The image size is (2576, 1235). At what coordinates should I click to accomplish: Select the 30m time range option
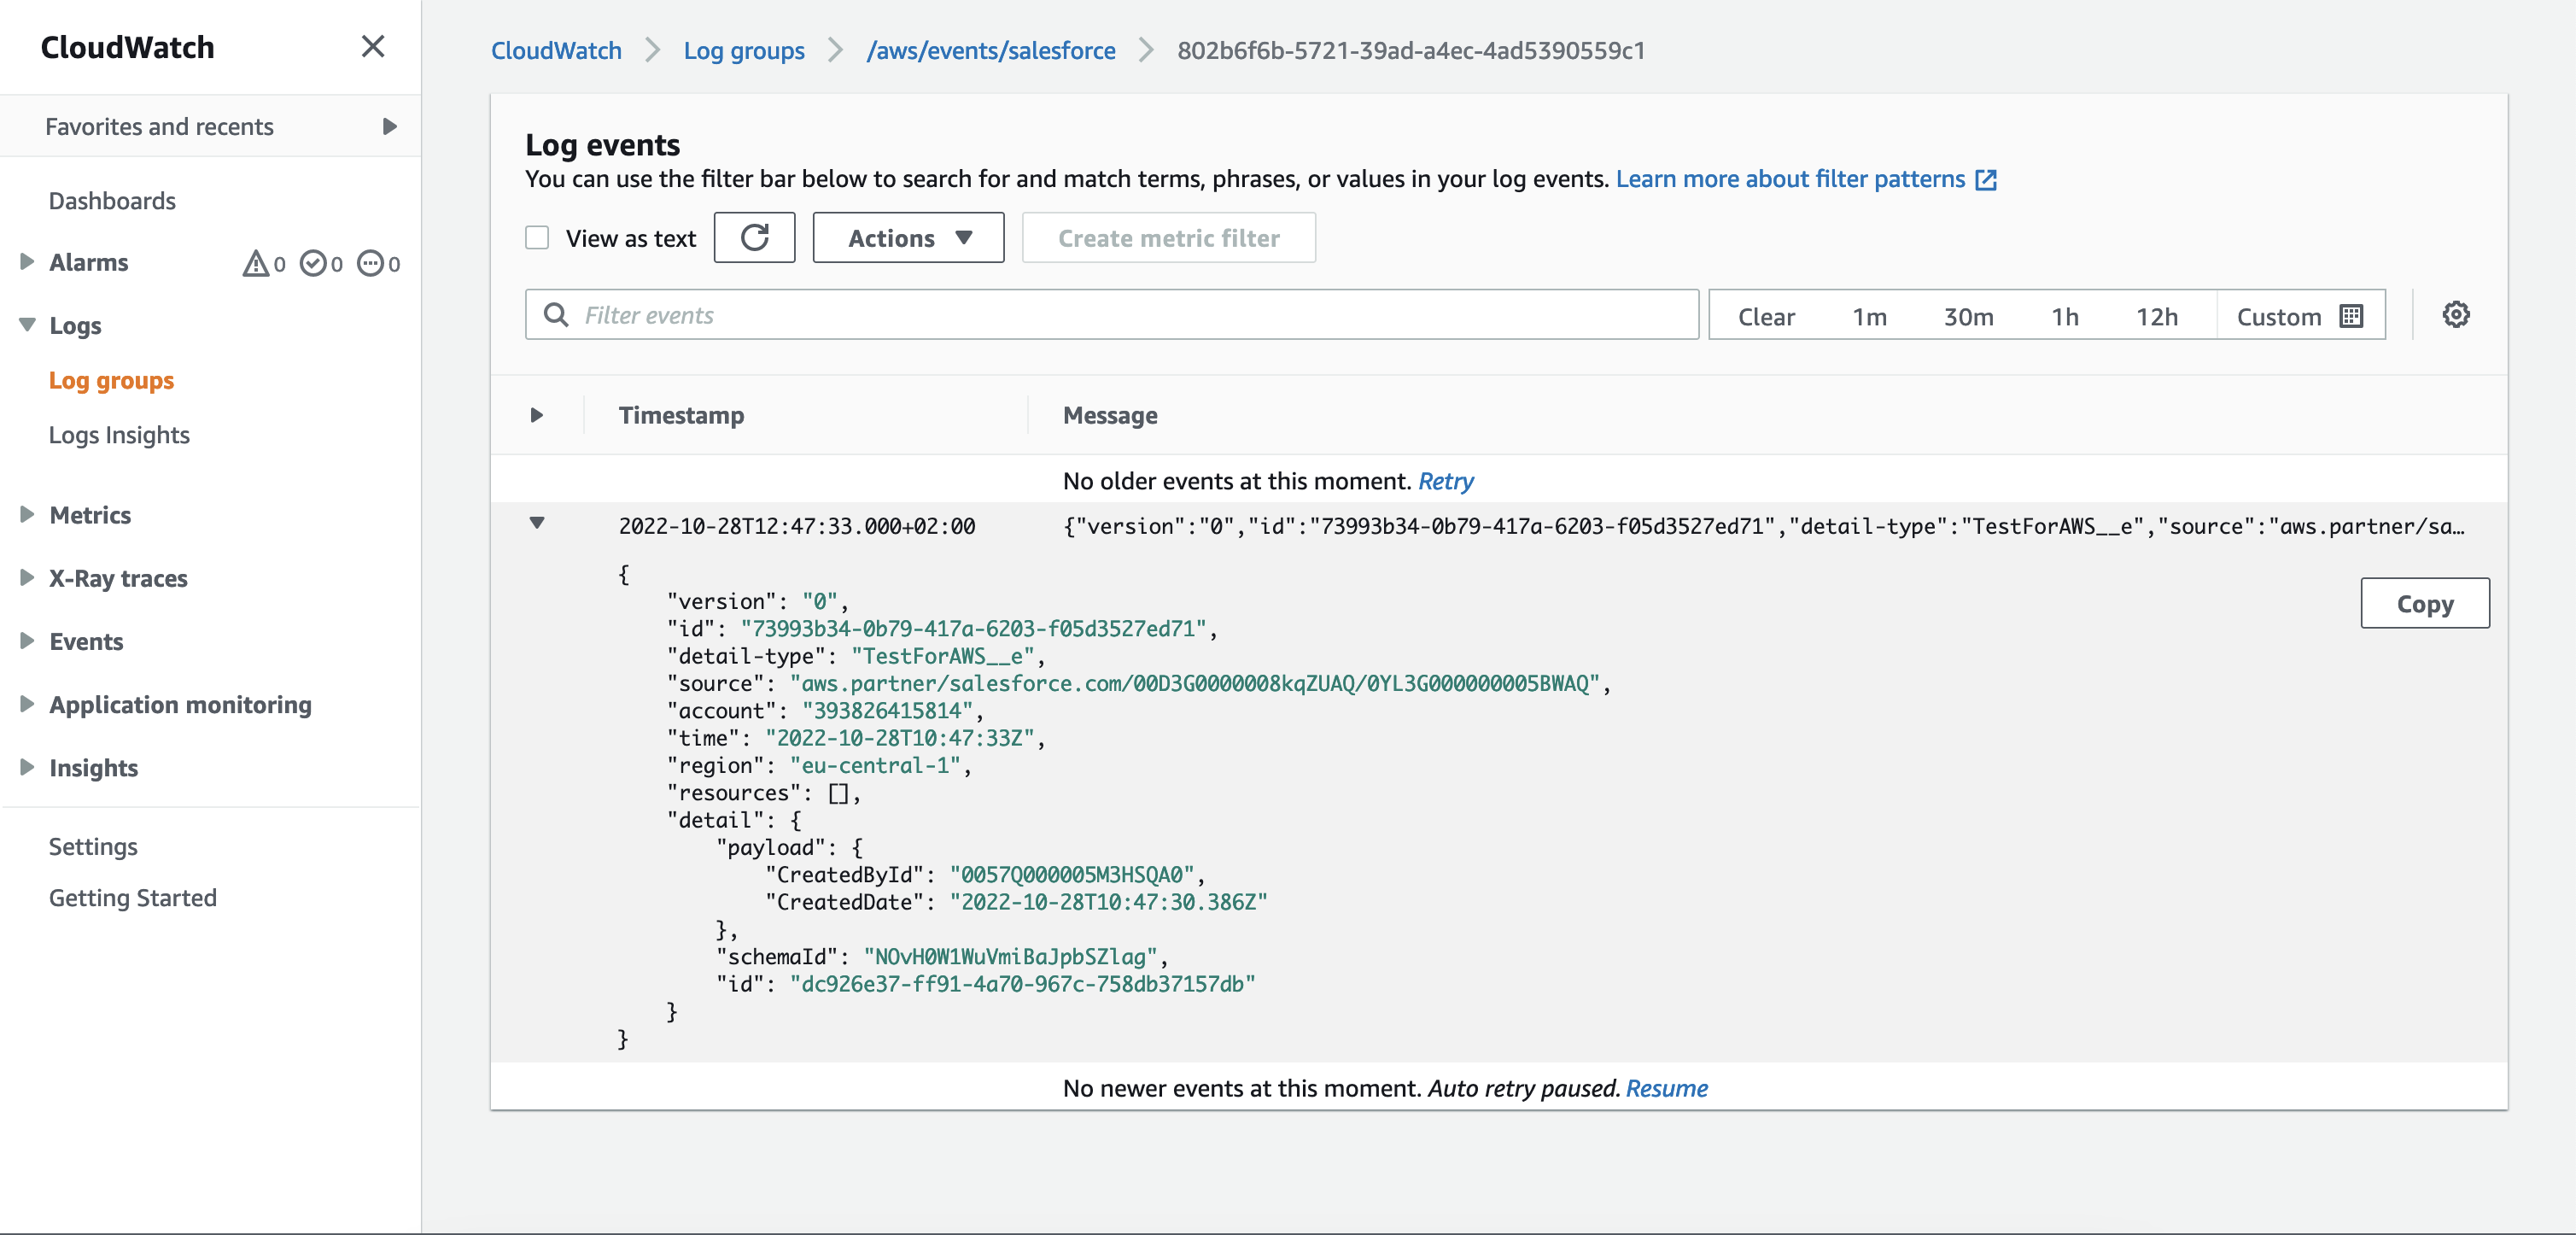click(x=1967, y=316)
